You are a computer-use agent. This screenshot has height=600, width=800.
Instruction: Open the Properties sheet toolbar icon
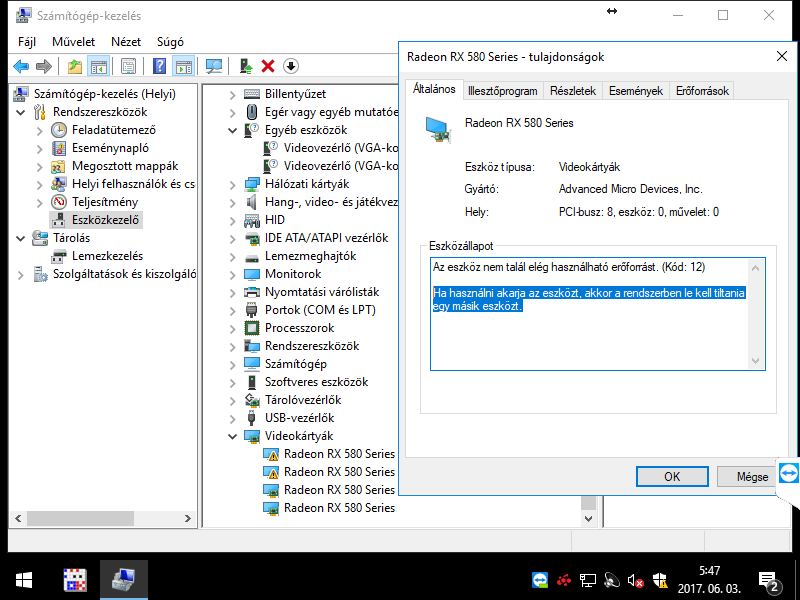coord(128,66)
